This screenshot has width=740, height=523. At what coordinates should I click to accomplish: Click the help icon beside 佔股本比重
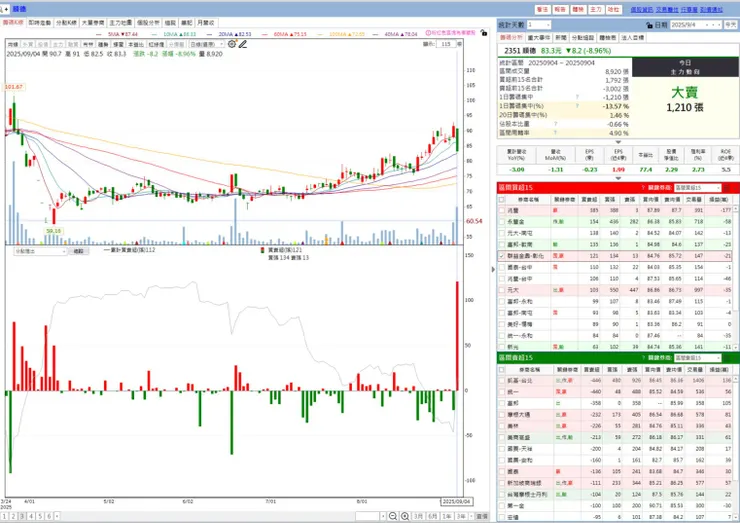click(x=555, y=124)
